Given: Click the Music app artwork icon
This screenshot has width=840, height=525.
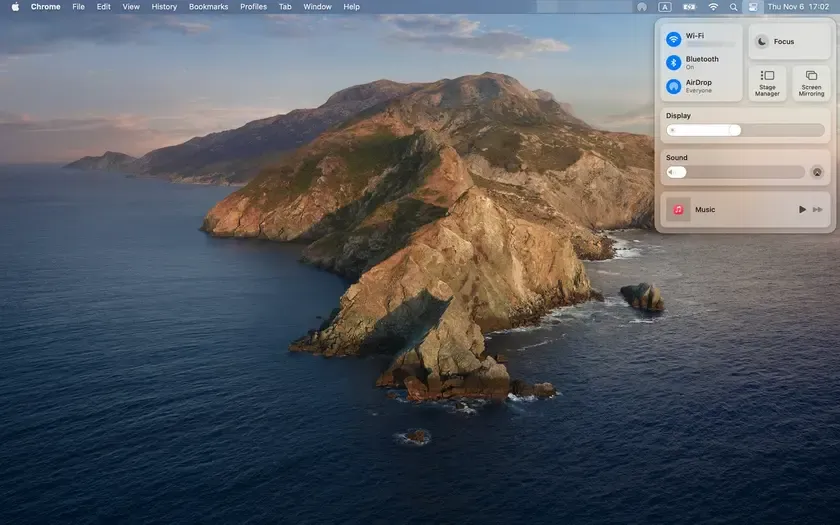Looking at the screenshot, I should 678,209.
